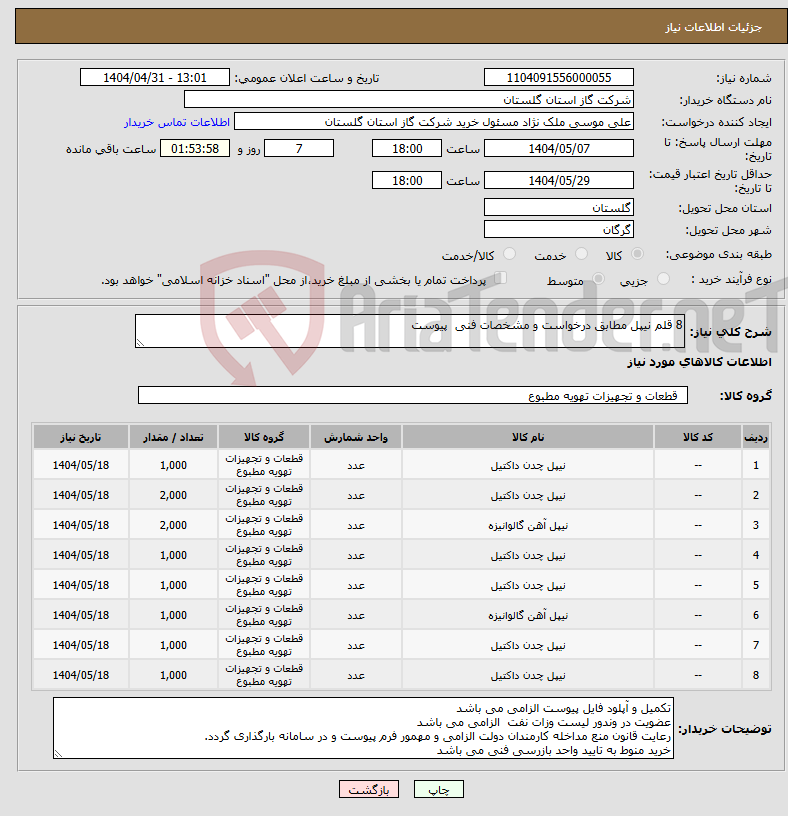788x816 pixels.
Task: Open the اطلاعات تماس خریدار link
Action: coord(176,122)
